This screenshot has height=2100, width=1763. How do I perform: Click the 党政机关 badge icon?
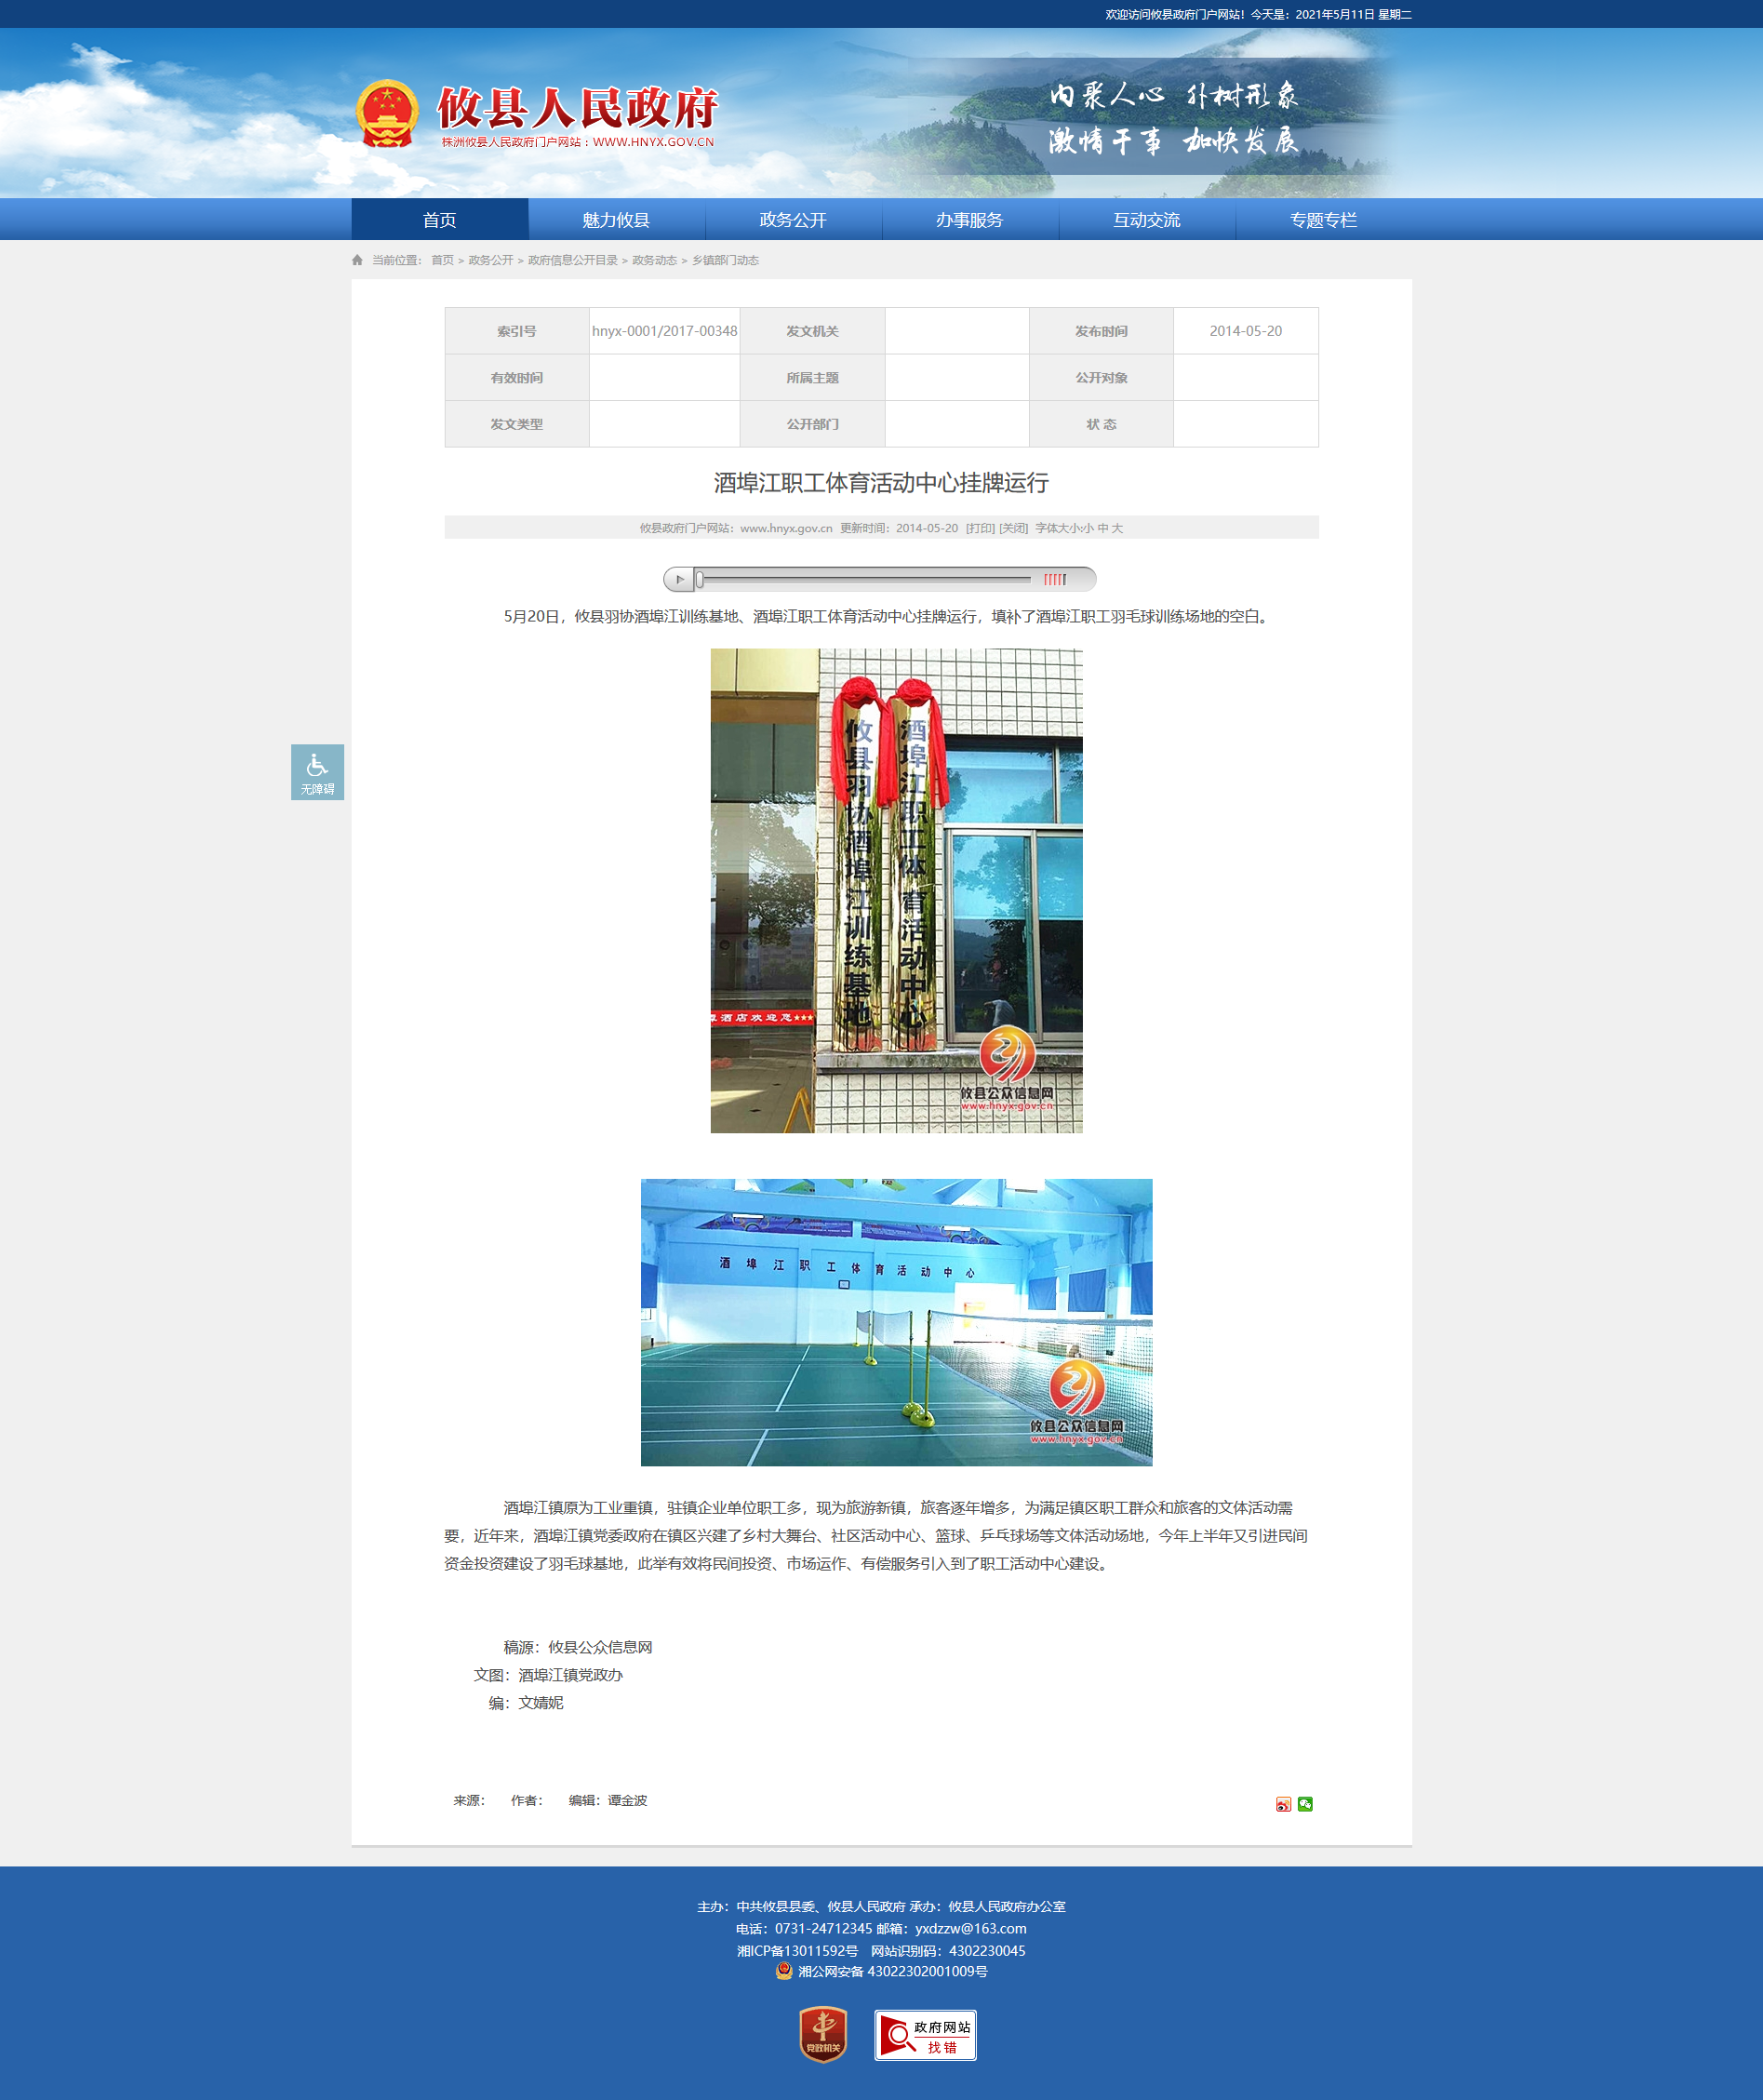point(823,2034)
